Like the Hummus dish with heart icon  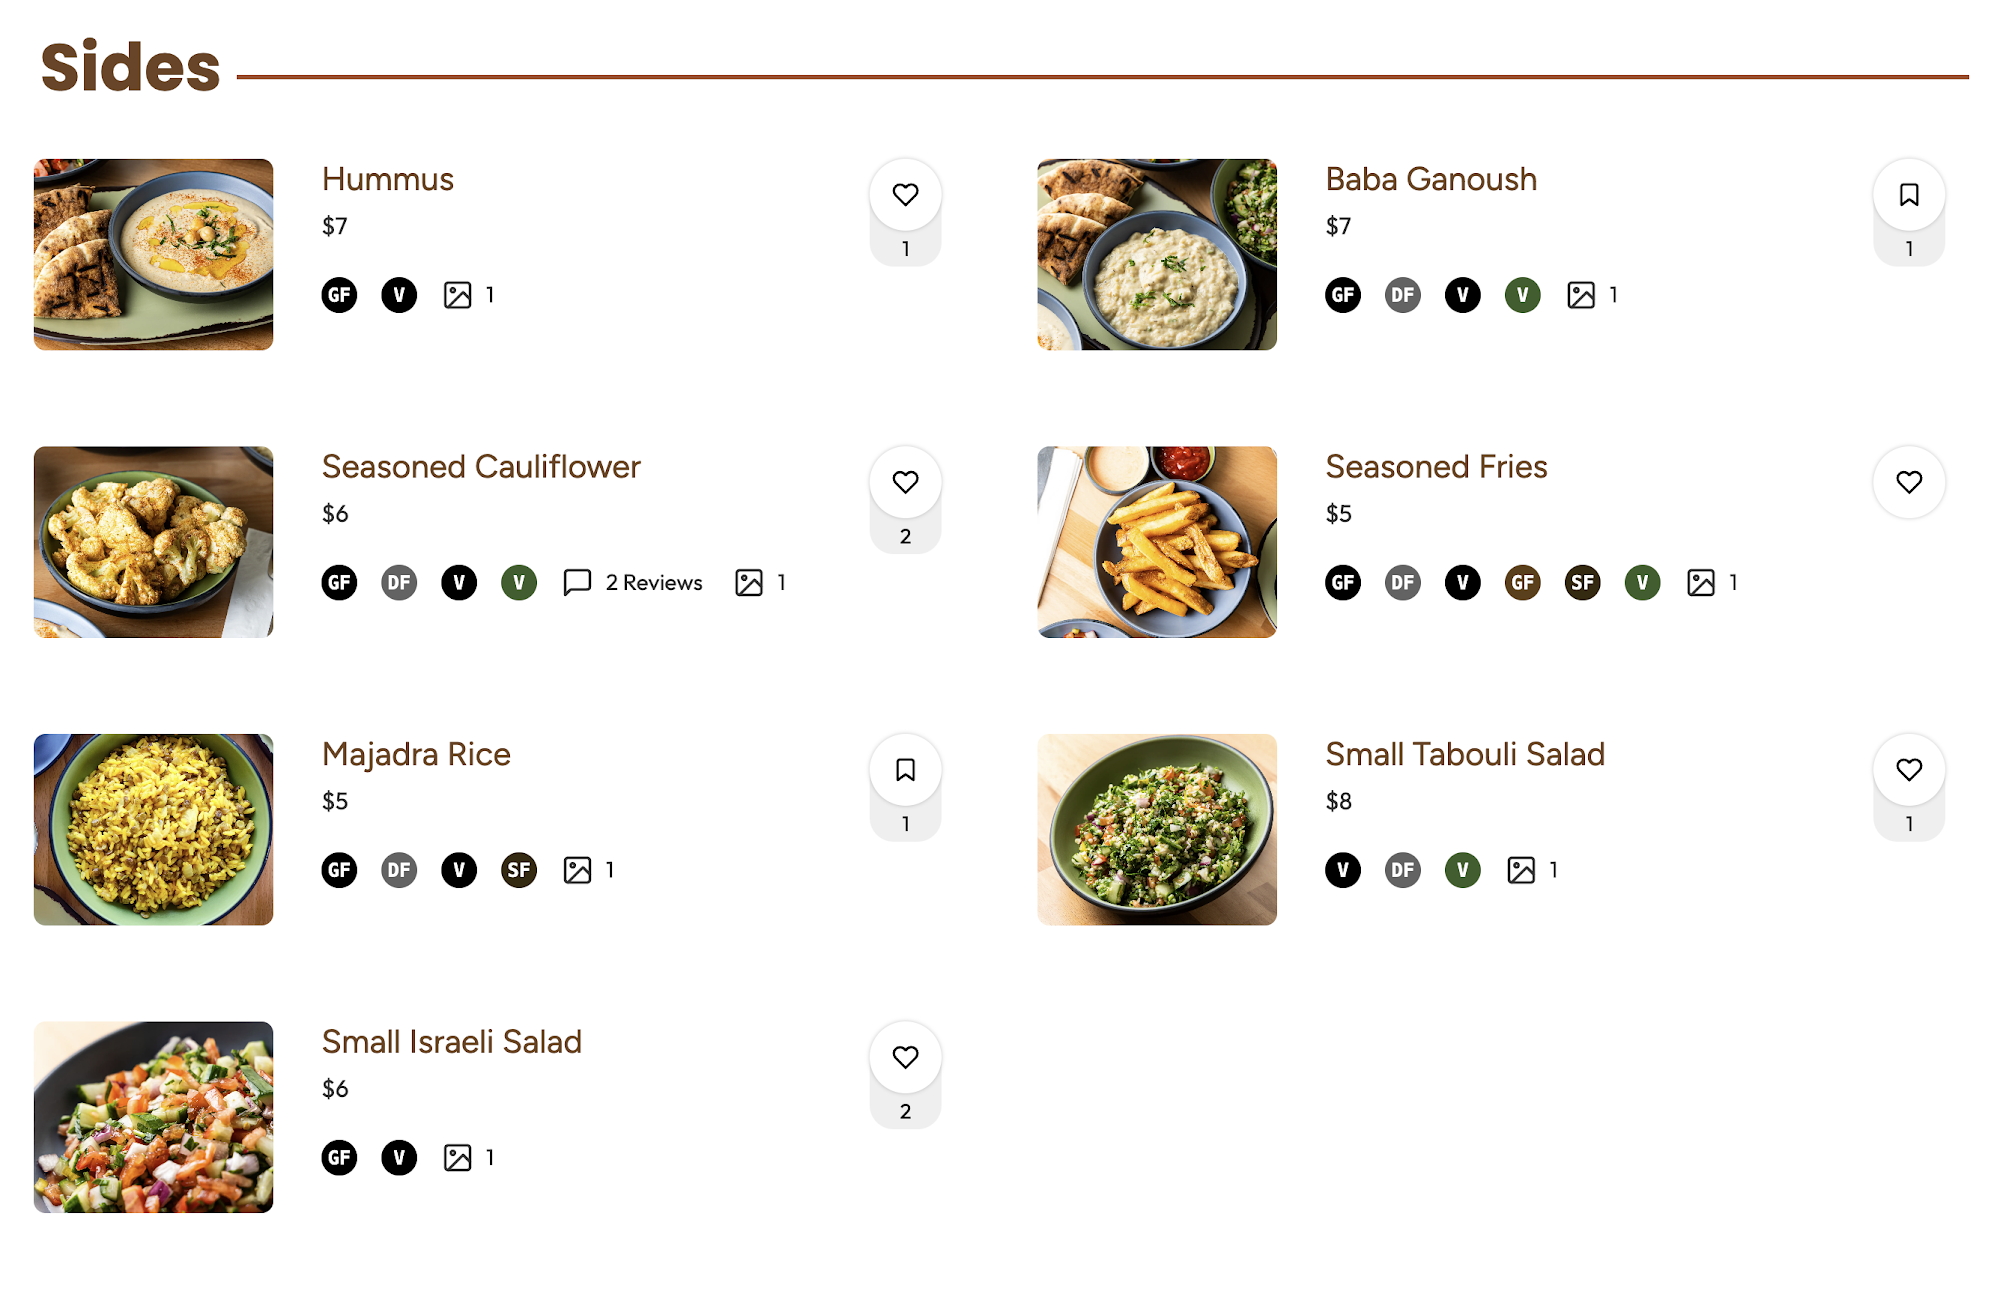pyautogui.click(x=905, y=194)
